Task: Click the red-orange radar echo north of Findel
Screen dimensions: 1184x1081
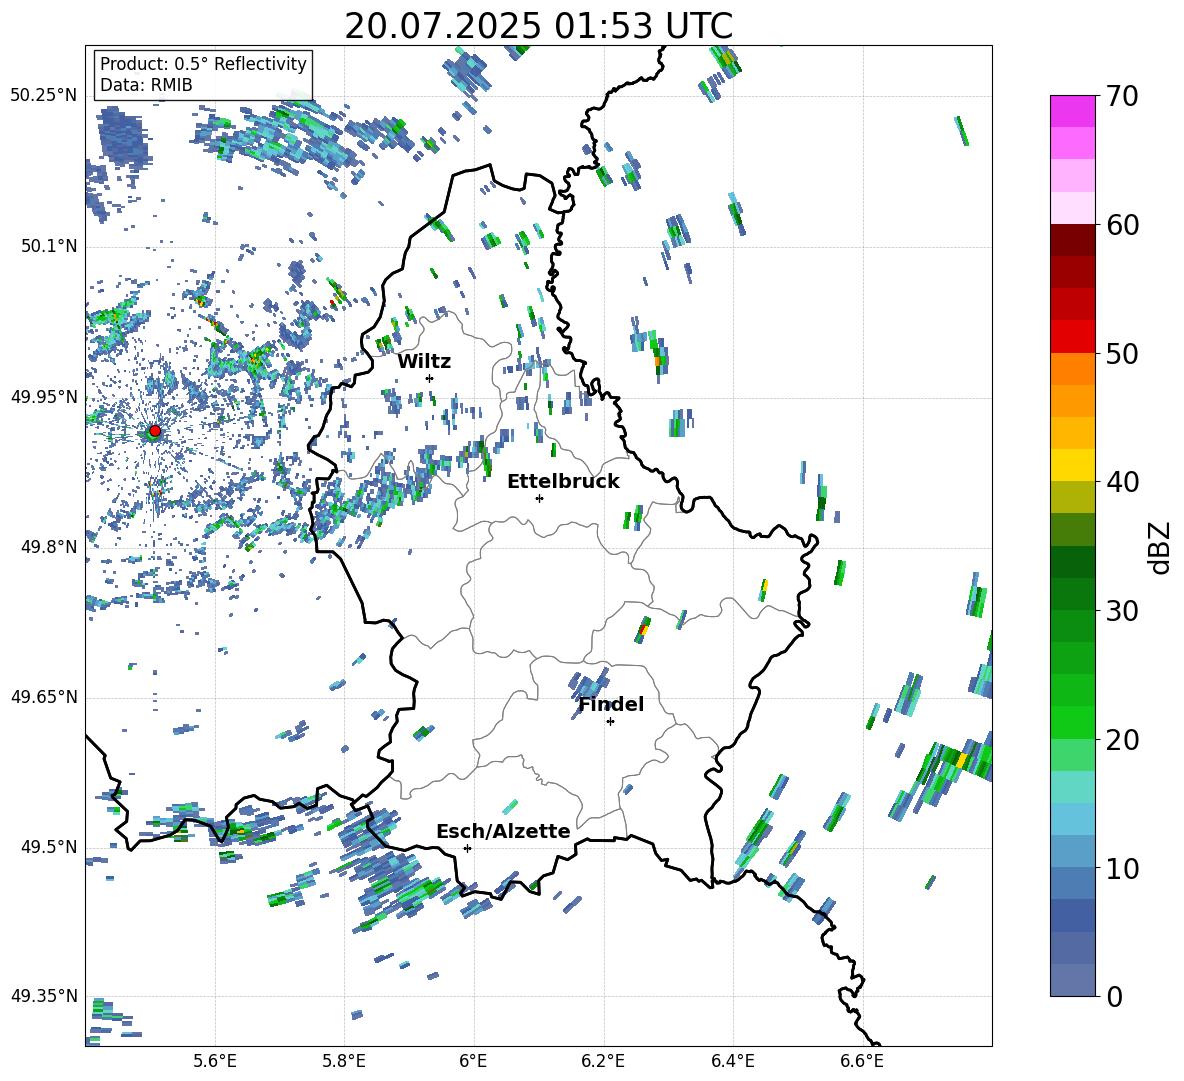Action: click(643, 628)
